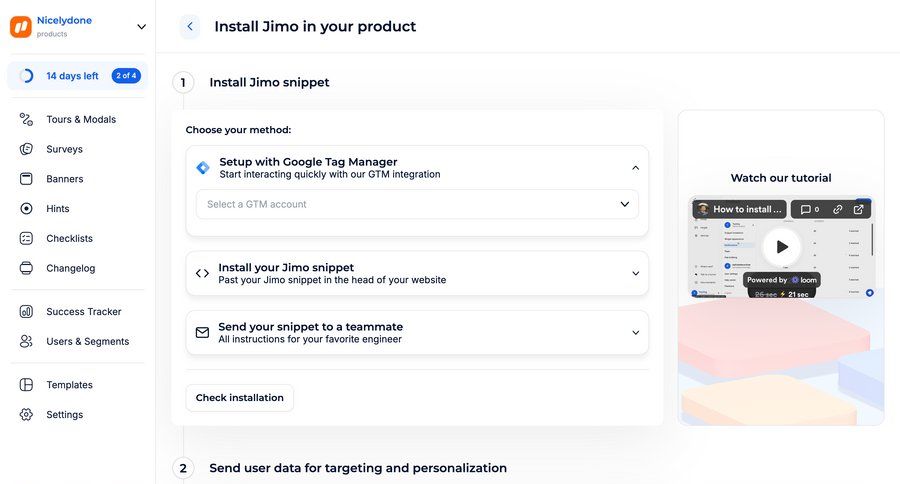Click the Check installation button
This screenshot has height=484, width=900.
point(239,398)
